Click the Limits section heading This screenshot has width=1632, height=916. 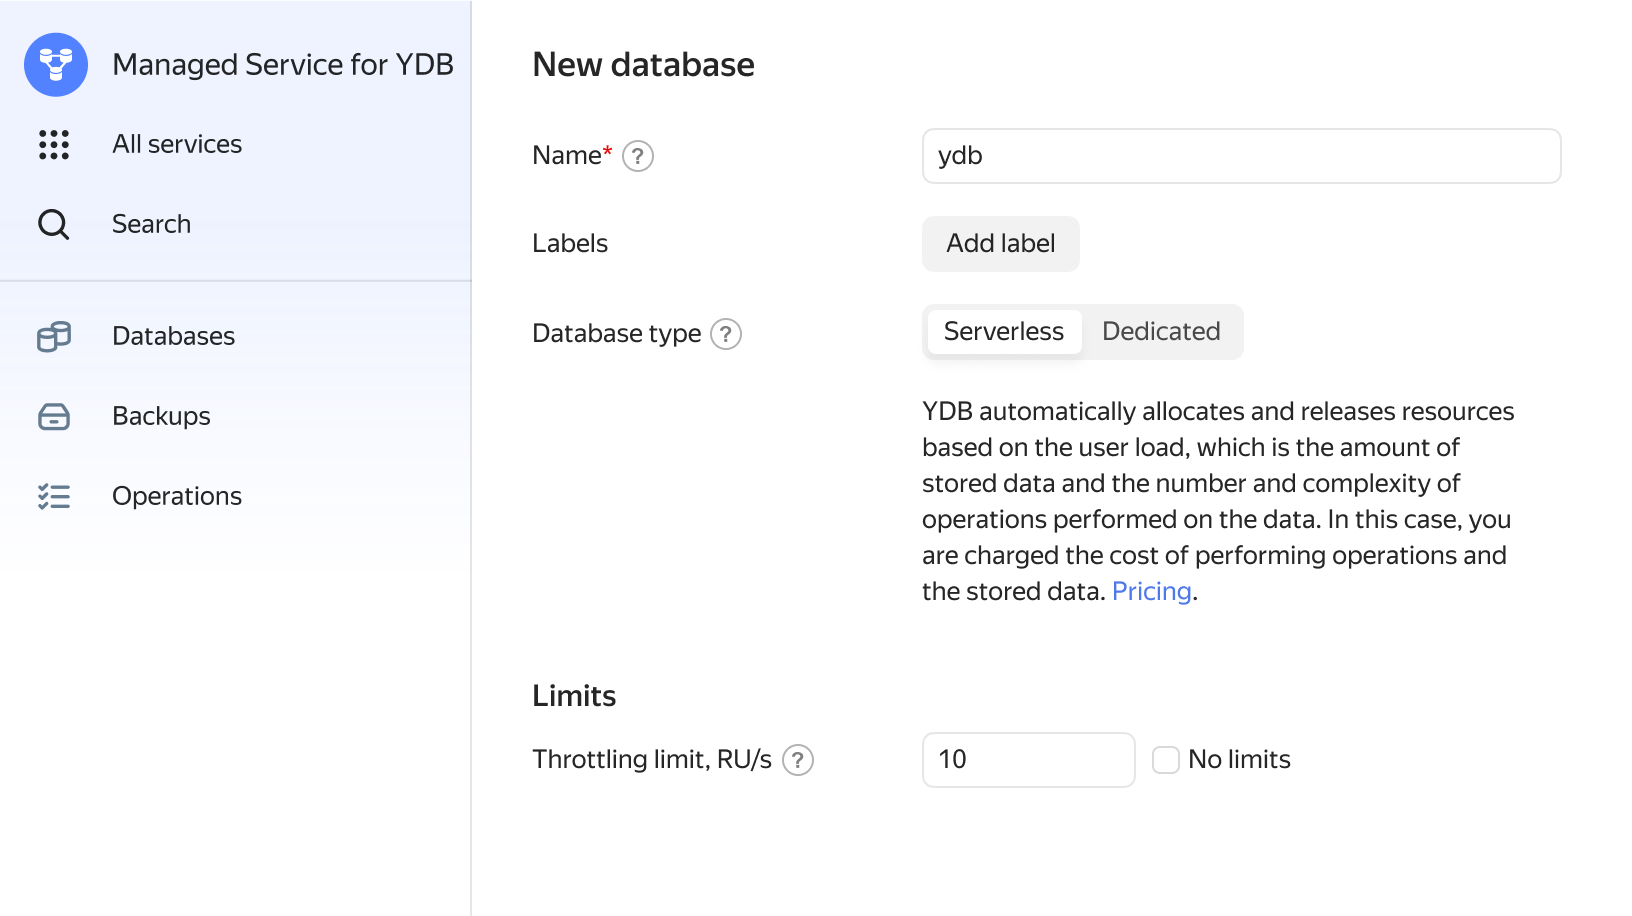pos(574,696)
